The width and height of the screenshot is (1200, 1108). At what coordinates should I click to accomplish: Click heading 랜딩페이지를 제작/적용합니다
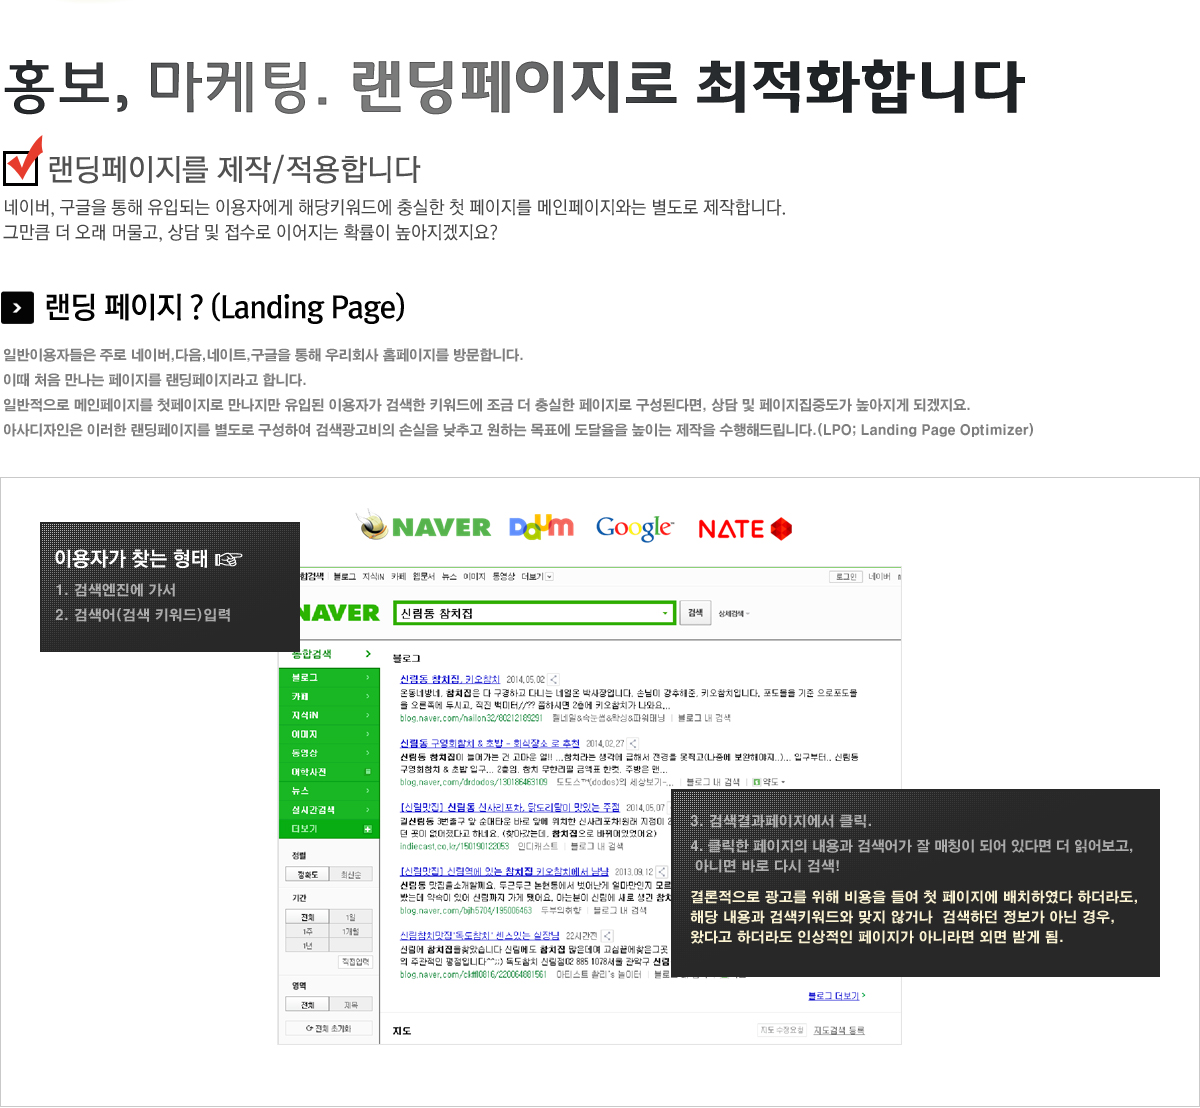tap(234, 169)
